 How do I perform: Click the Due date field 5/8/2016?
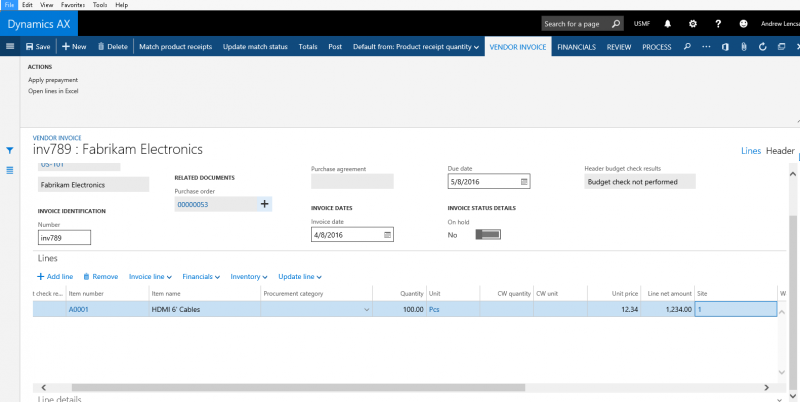[x=489, y=182]
